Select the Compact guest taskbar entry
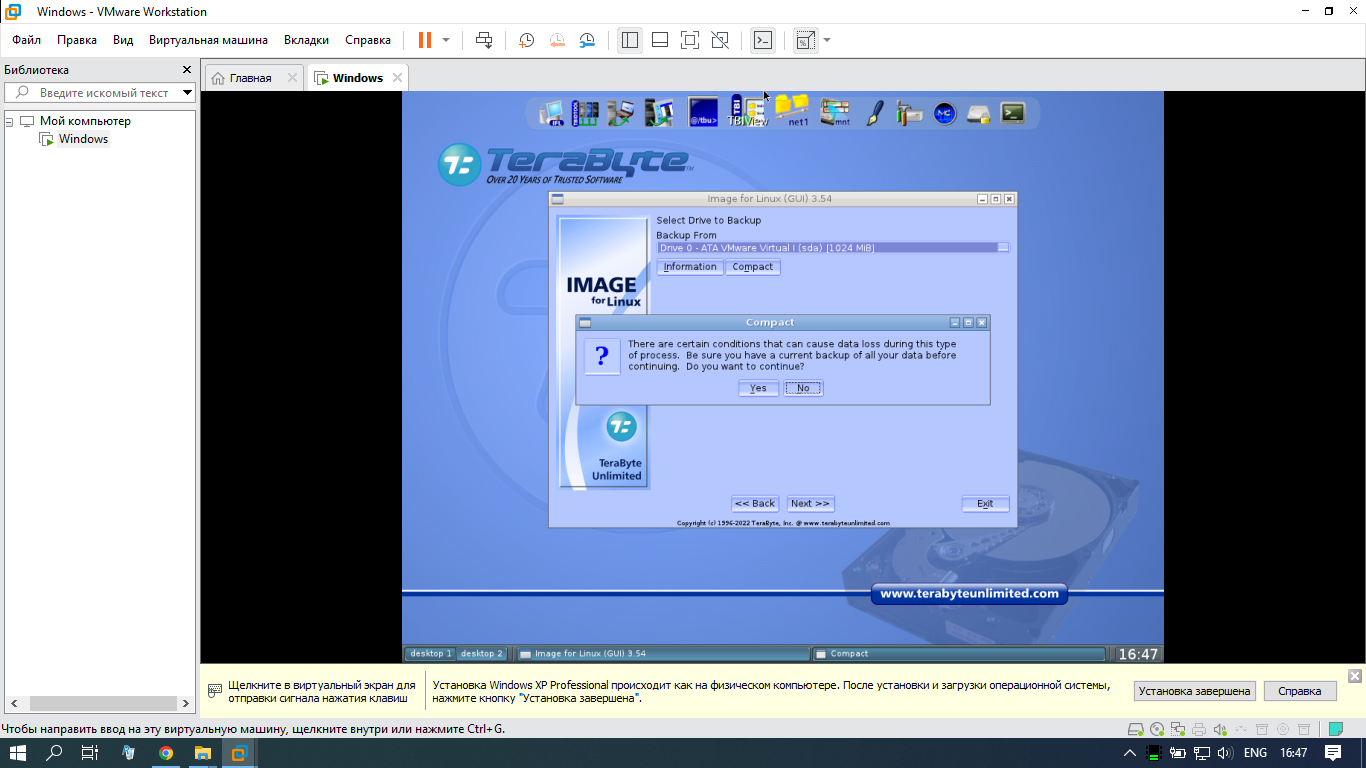 tap(958, 654)
